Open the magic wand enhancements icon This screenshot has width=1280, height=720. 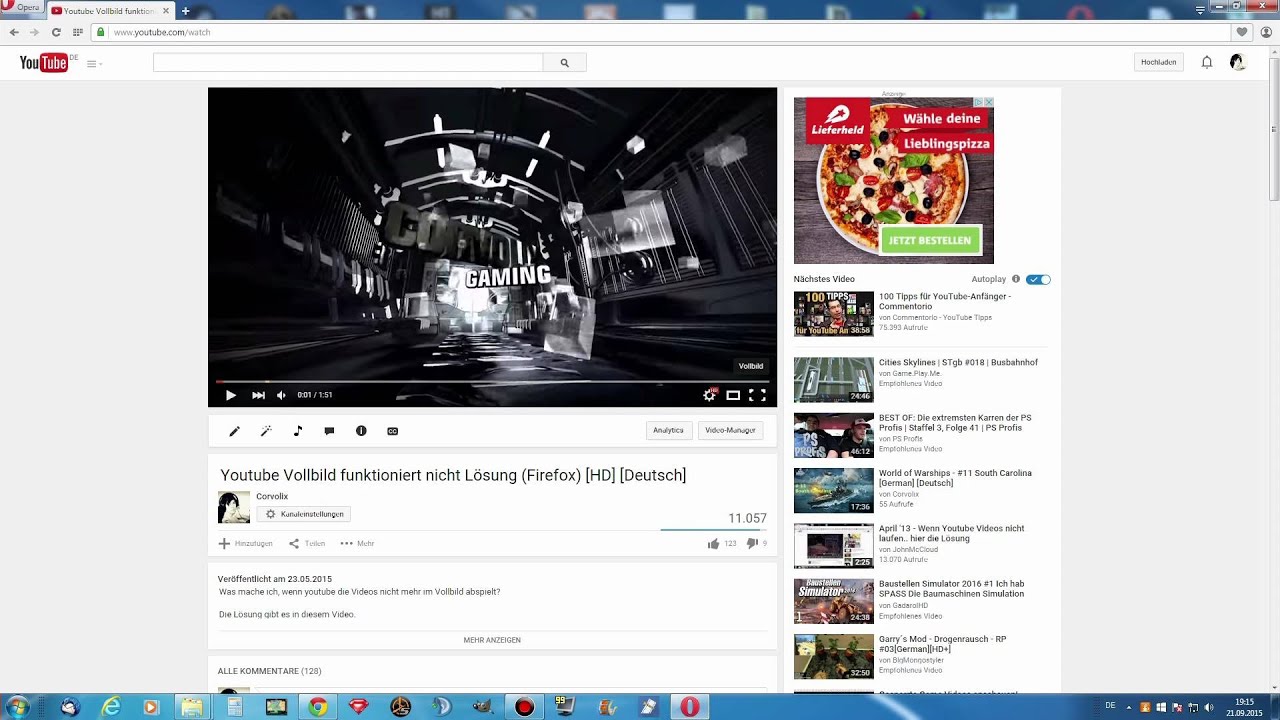click(266, 431)
